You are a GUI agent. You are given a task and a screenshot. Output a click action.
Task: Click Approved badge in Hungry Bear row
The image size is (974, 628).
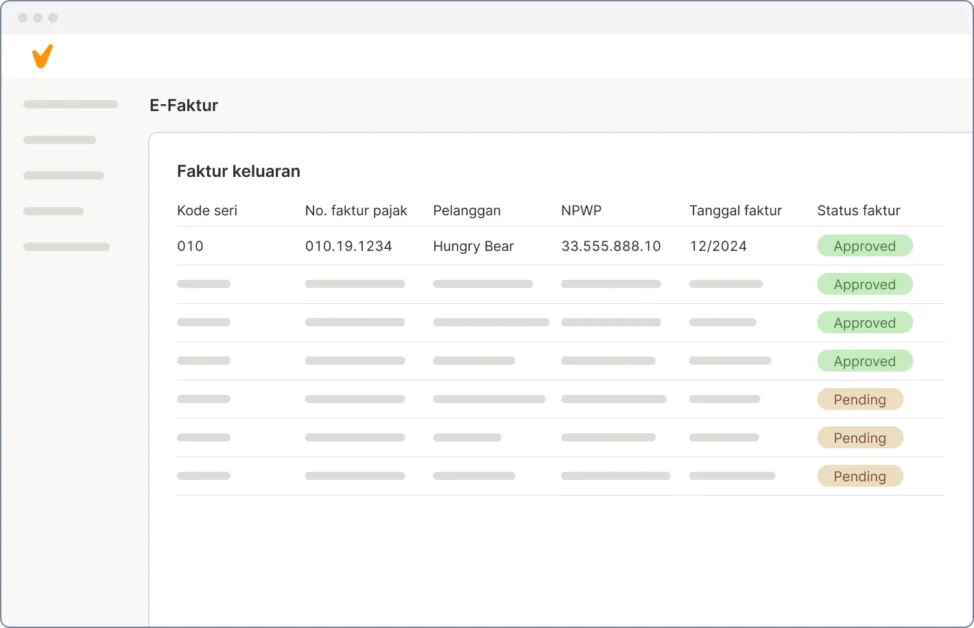(864, 246)
